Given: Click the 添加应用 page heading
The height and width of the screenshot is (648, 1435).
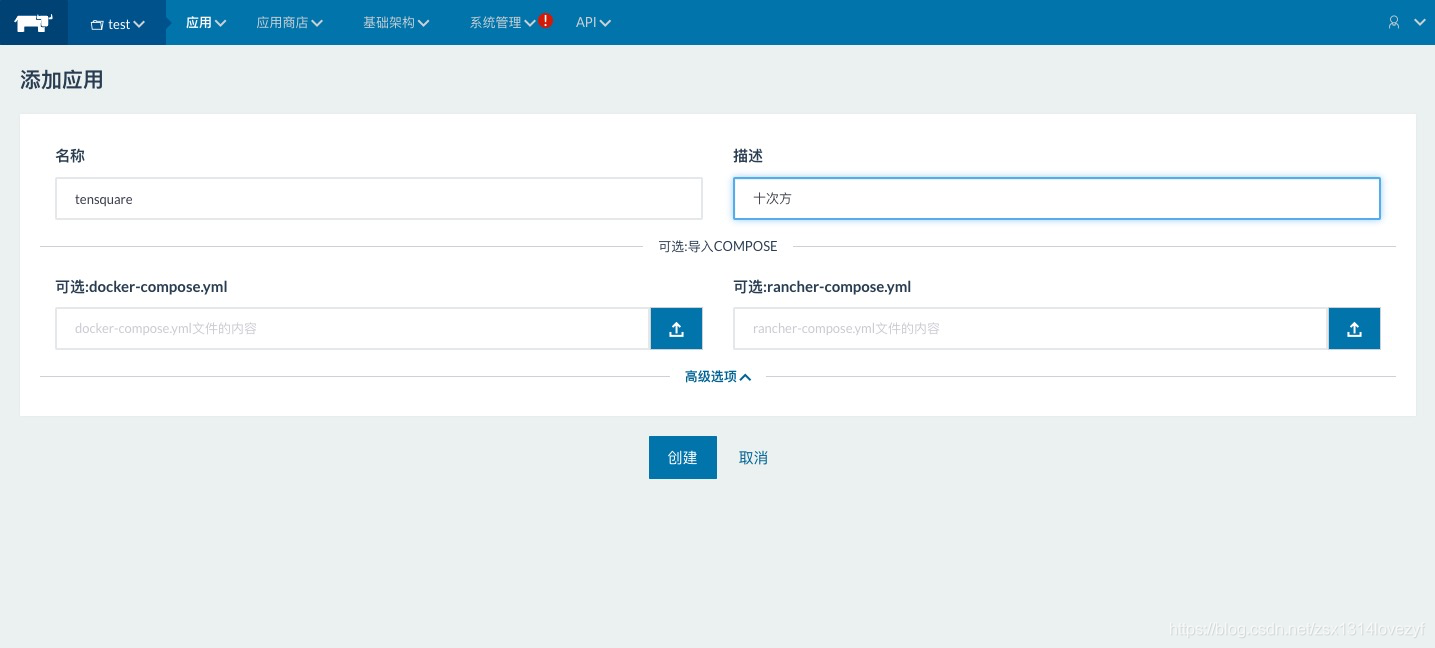Looking at the screenshot, I should pyautogui.click(x=62, y=80).
